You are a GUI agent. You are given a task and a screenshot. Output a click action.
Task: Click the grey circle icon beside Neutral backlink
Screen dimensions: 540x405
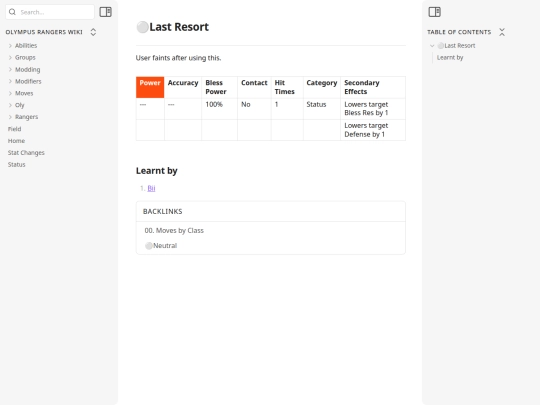click(149, 246)
